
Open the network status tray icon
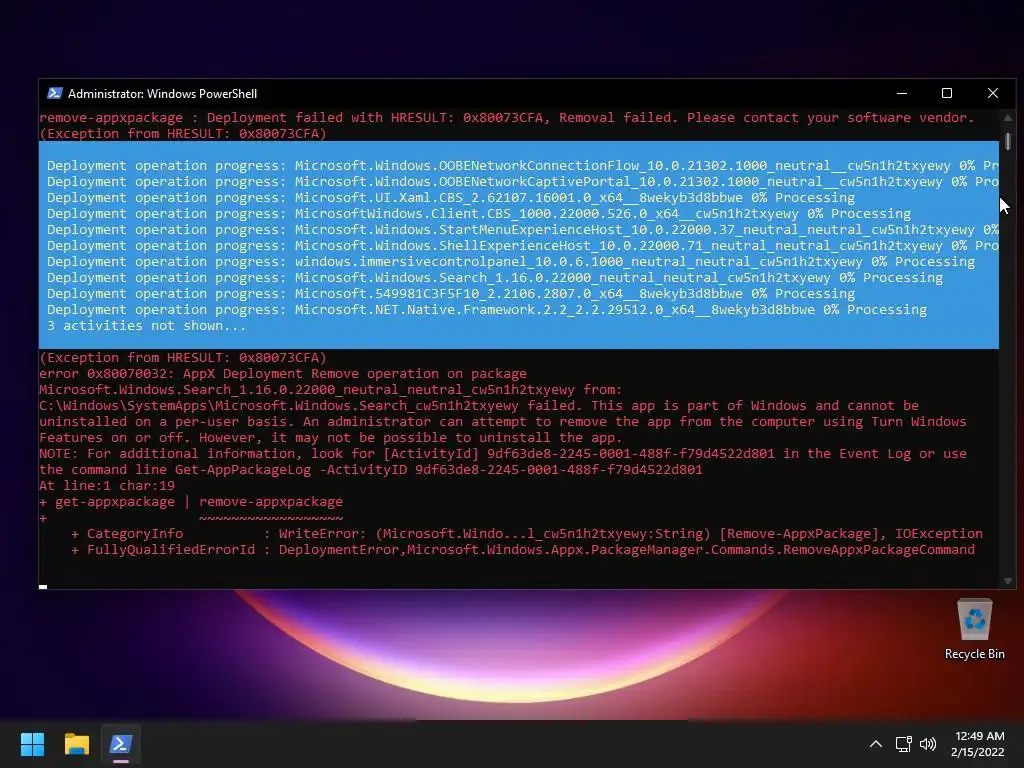coord(904,744)
